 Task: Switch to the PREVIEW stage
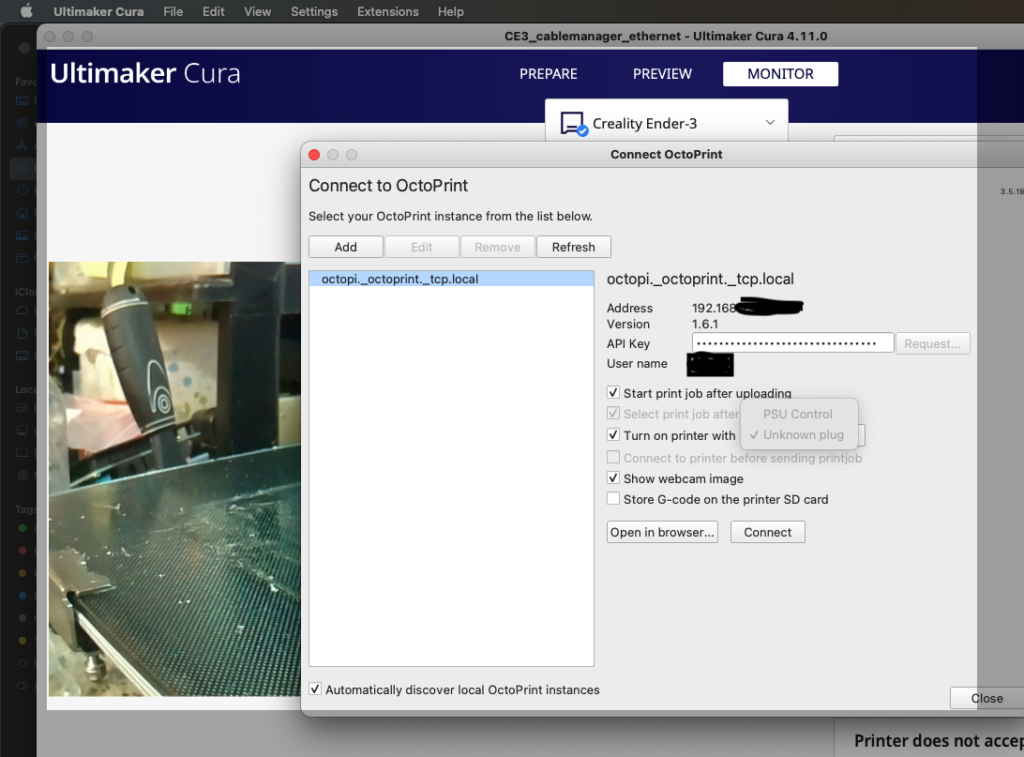662,74
